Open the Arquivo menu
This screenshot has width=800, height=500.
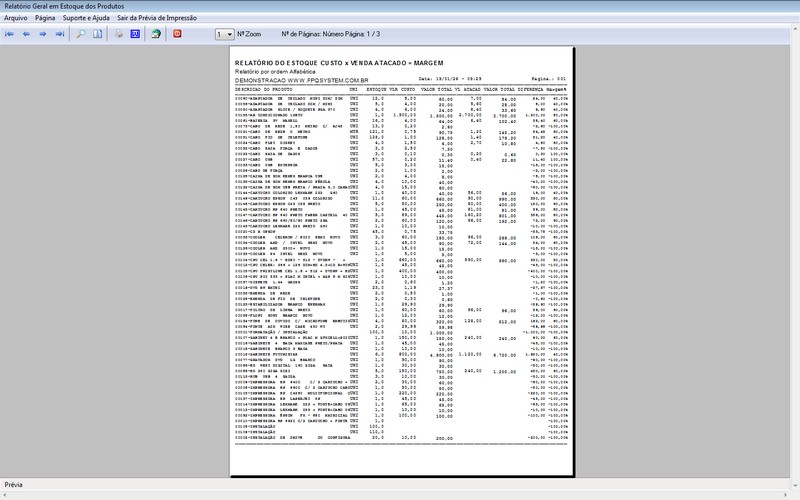click(16, 18)
